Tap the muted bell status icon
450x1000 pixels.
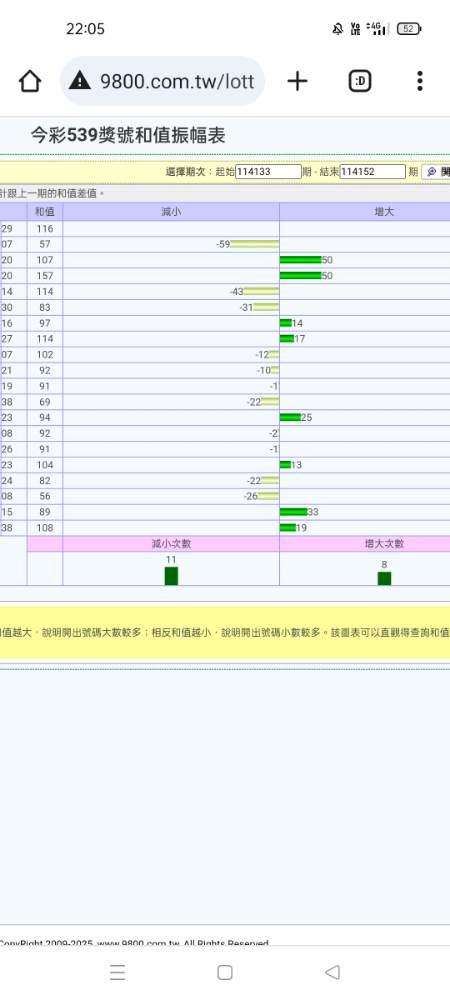click(x=338, y=29)
